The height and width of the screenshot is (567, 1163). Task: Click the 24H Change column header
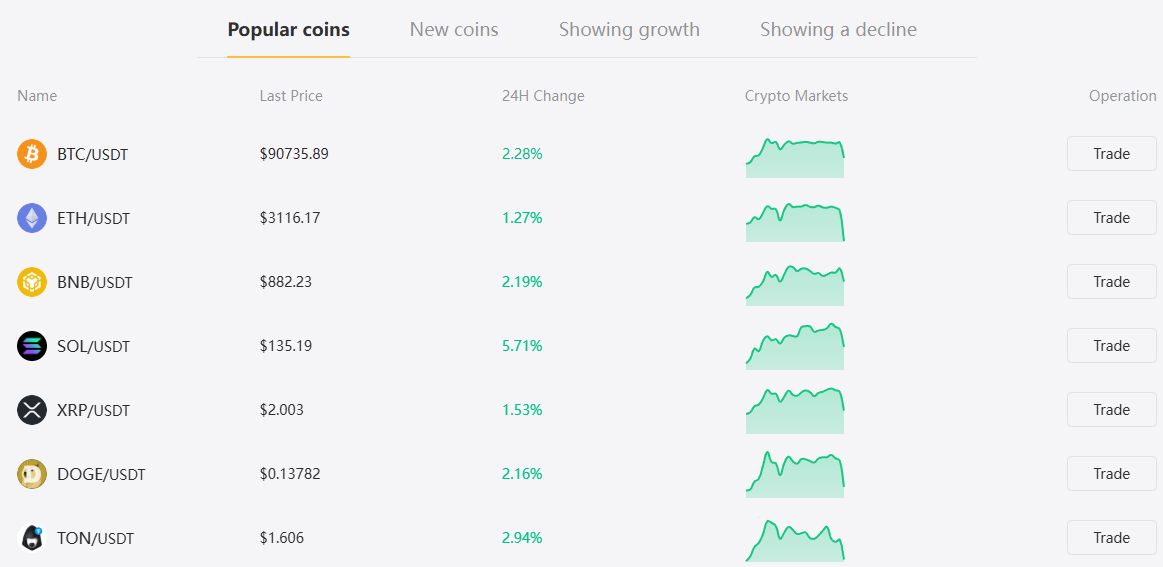[x=543, y=96]
